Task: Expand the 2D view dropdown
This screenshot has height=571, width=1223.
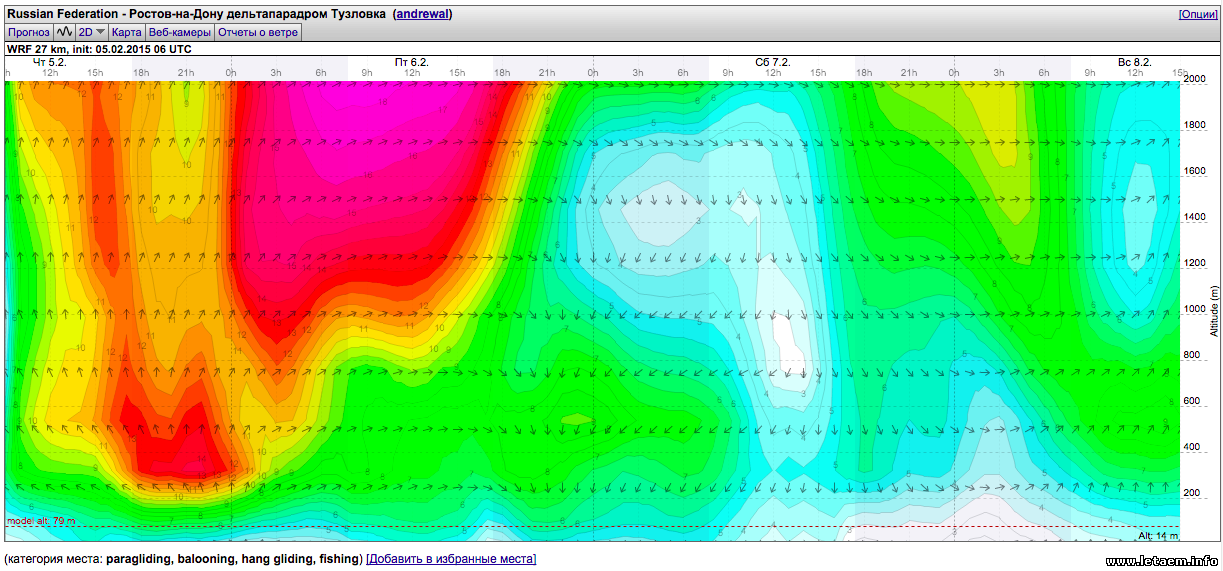Action: (x=92, y=32)
